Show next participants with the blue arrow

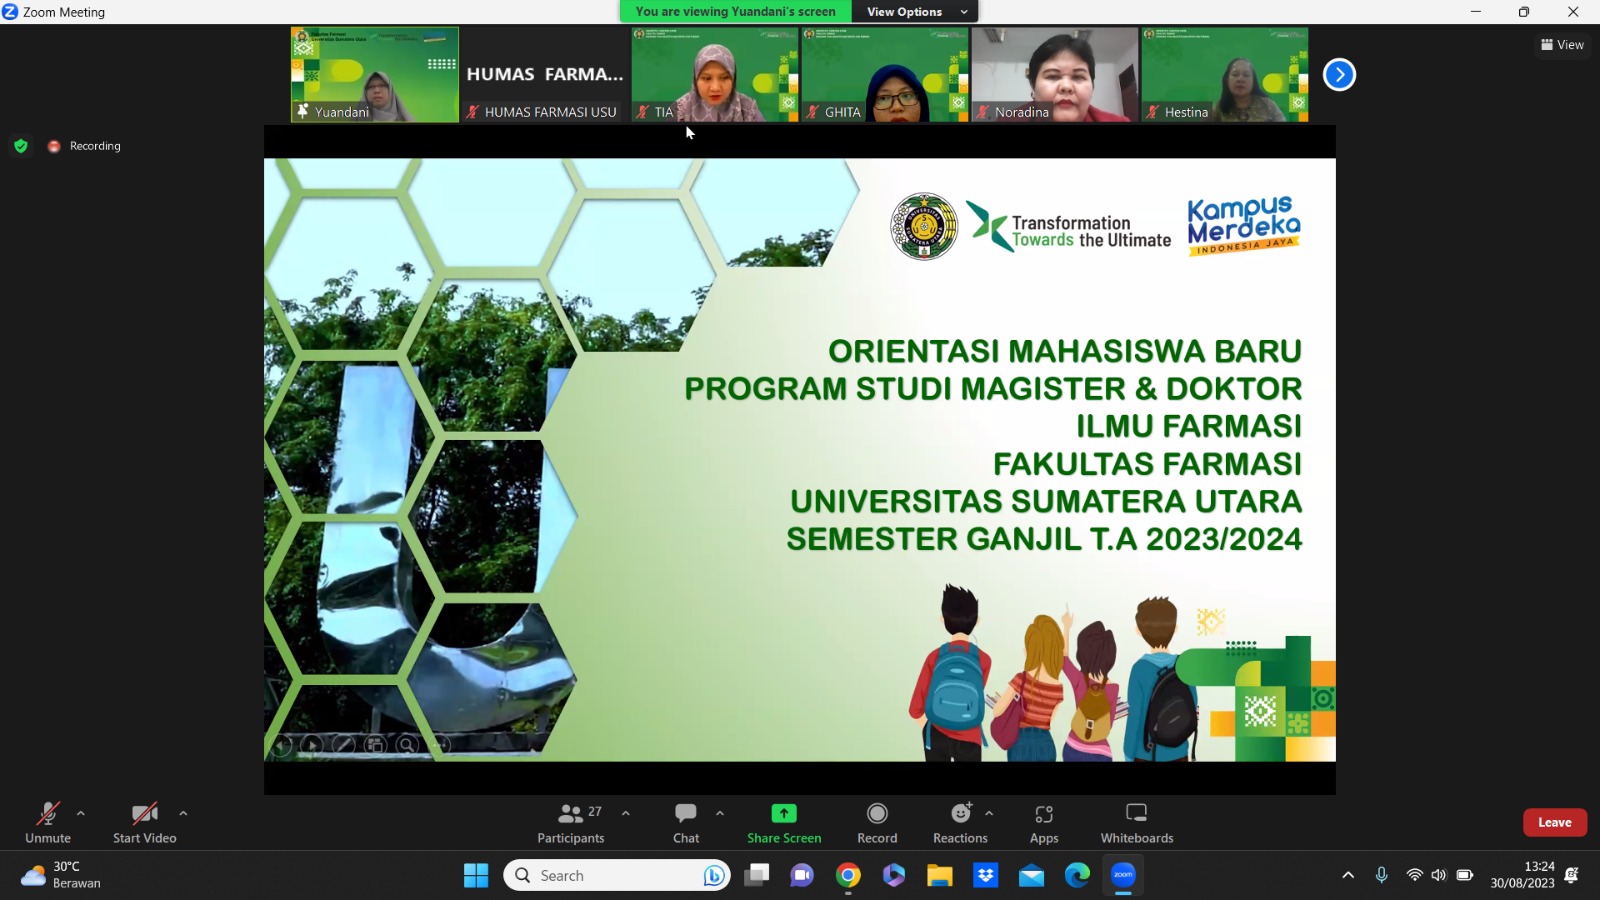click(1339, 75)
